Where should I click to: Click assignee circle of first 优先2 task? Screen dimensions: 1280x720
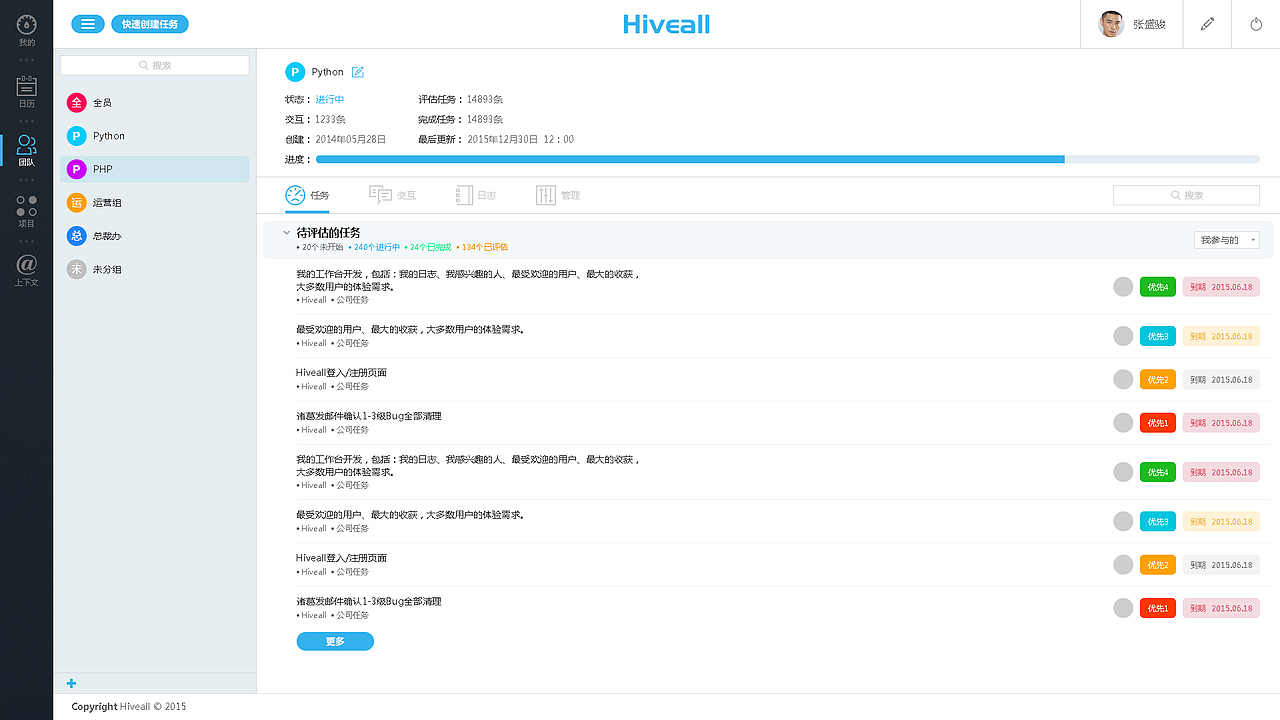1123,379
